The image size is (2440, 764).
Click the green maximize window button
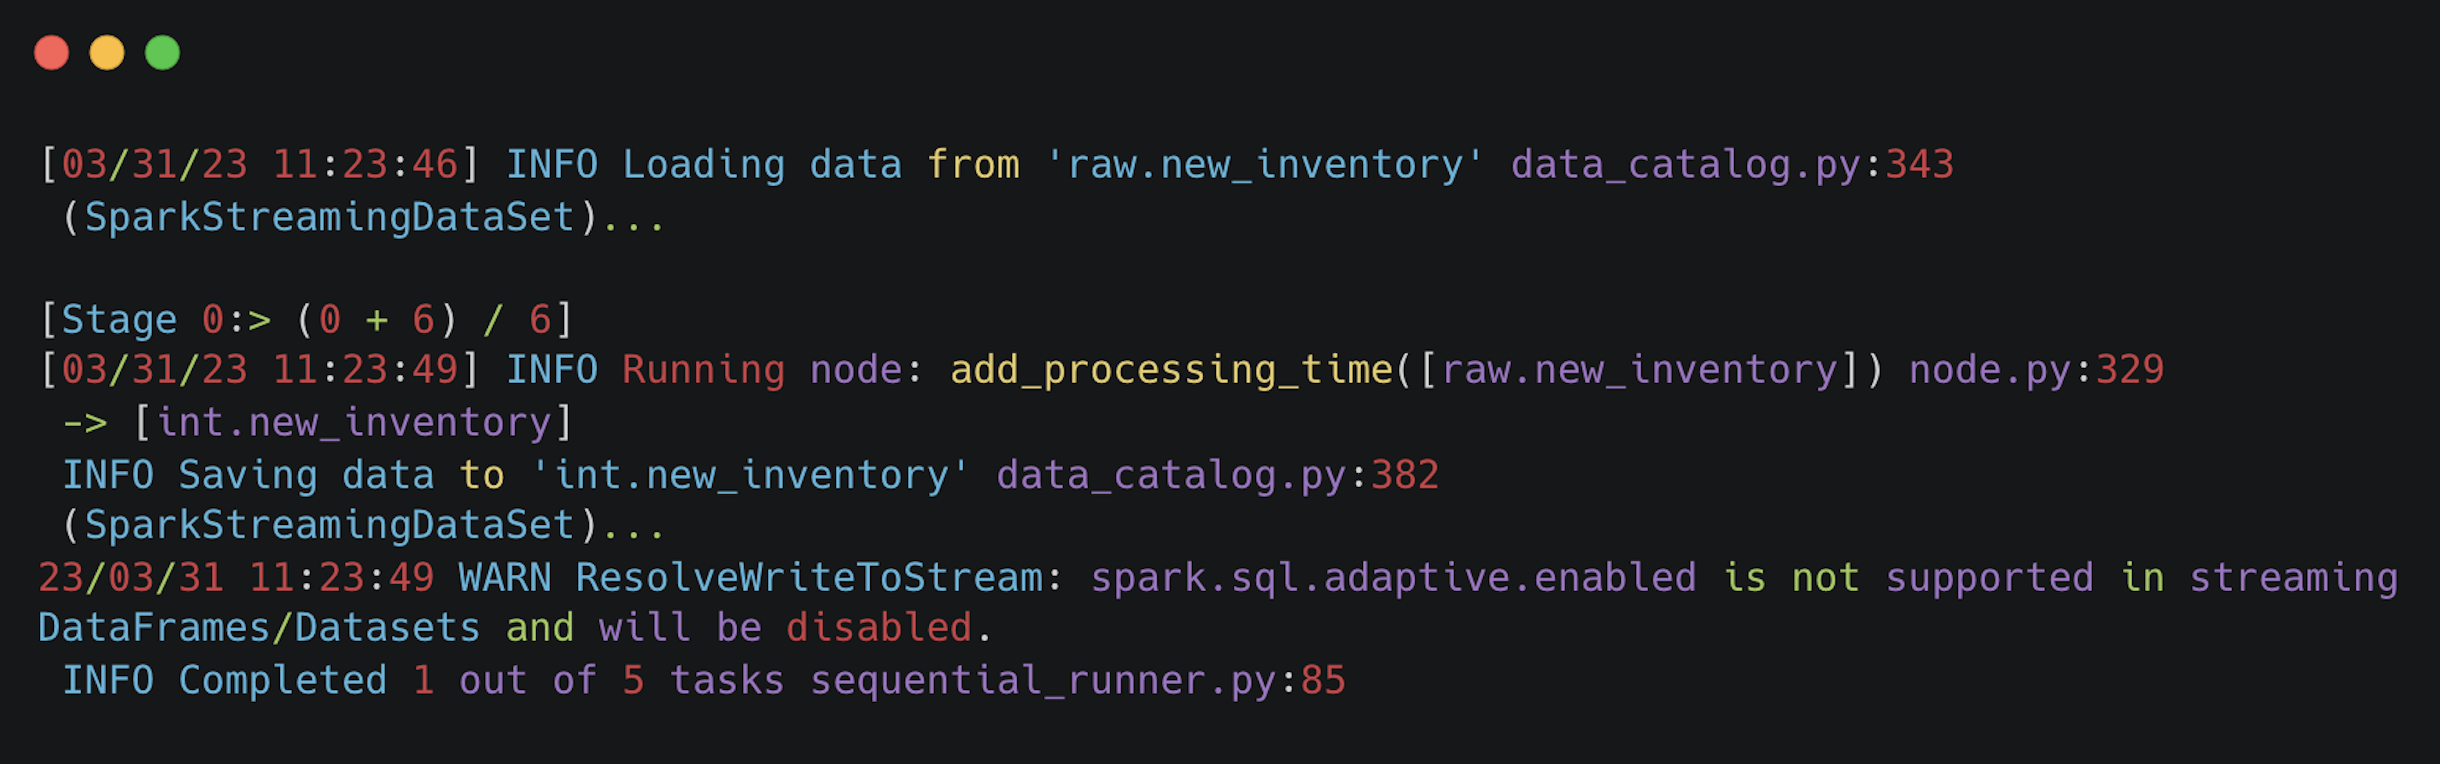(162, 53)
